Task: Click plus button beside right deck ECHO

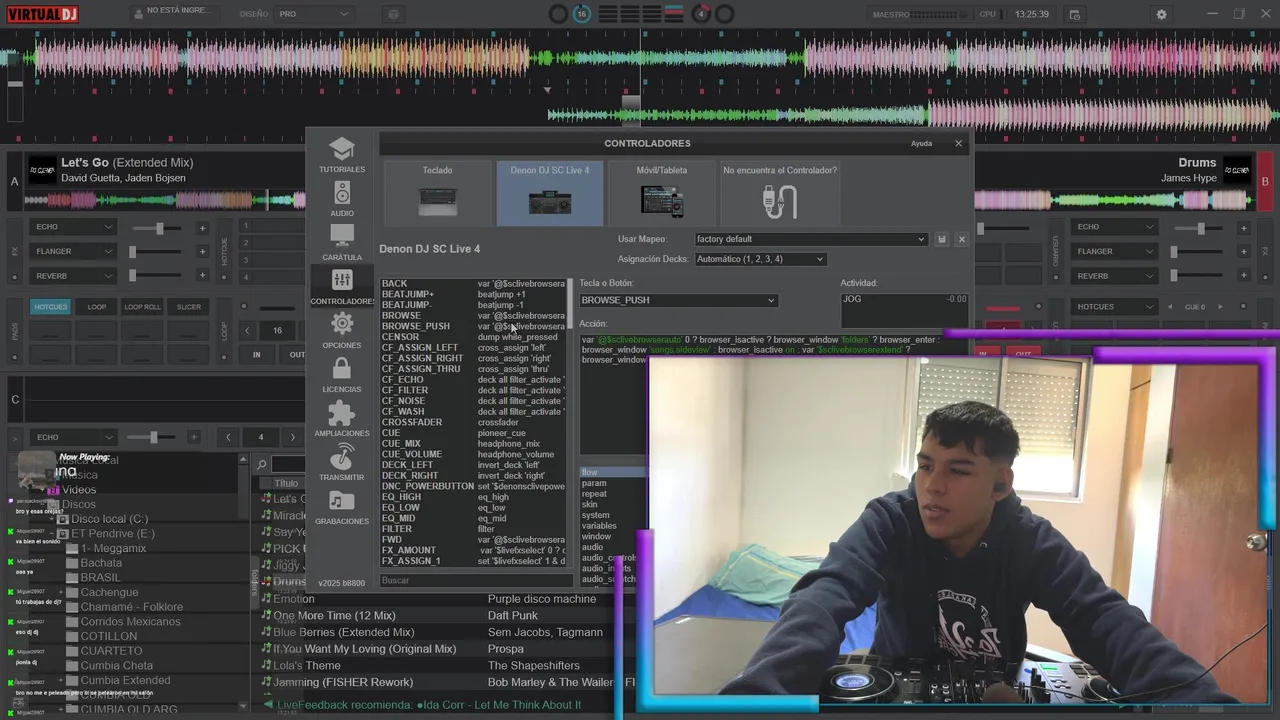Action: click(1243, 228)
